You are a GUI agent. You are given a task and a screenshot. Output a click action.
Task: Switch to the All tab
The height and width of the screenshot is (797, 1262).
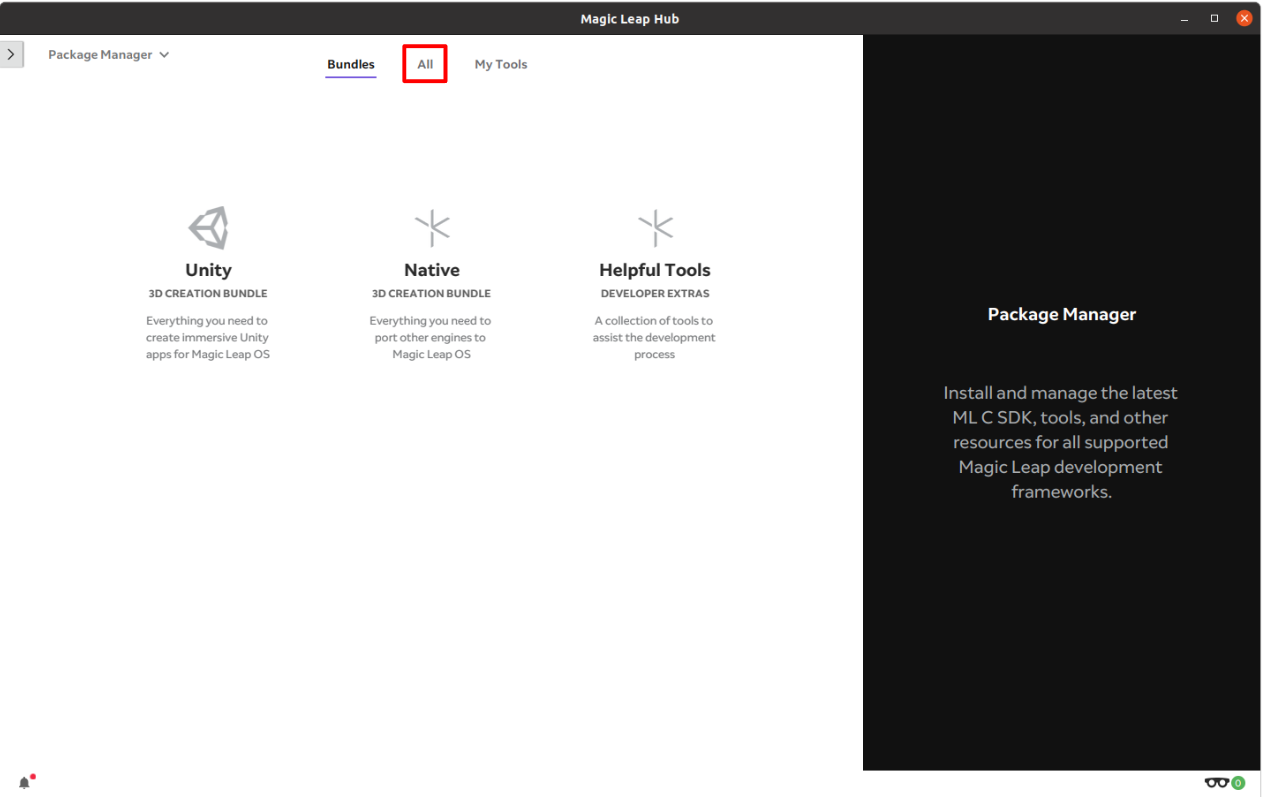(424, 63)
